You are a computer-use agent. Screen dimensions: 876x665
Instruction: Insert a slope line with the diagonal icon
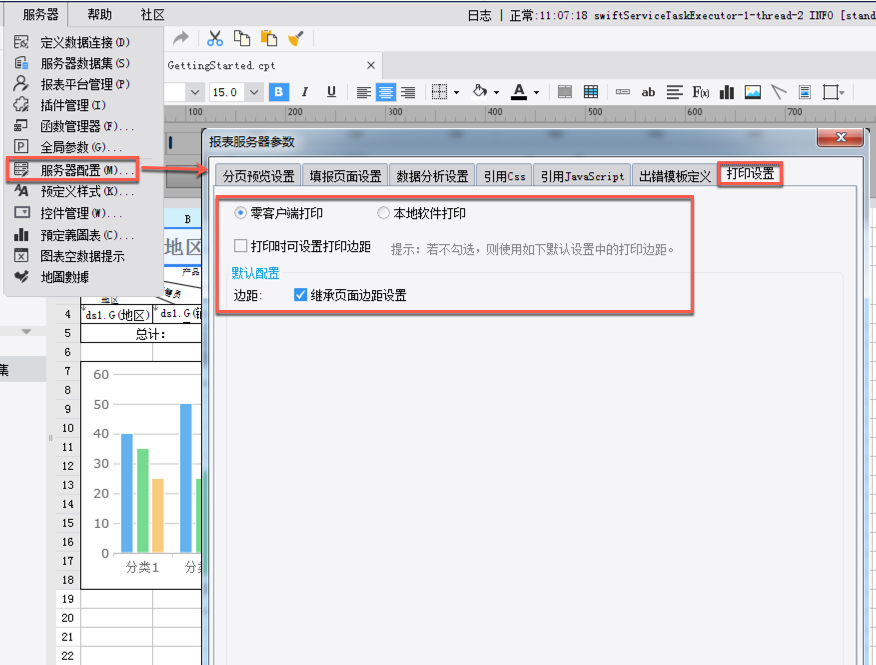click(778, 92)
